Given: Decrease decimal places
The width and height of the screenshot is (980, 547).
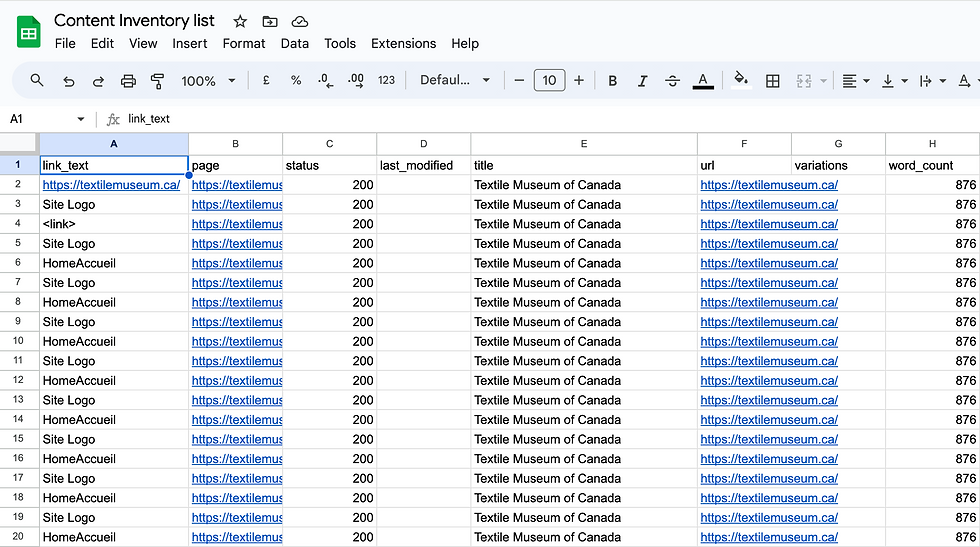Looking at the screenshot, I should click(326, 81).
